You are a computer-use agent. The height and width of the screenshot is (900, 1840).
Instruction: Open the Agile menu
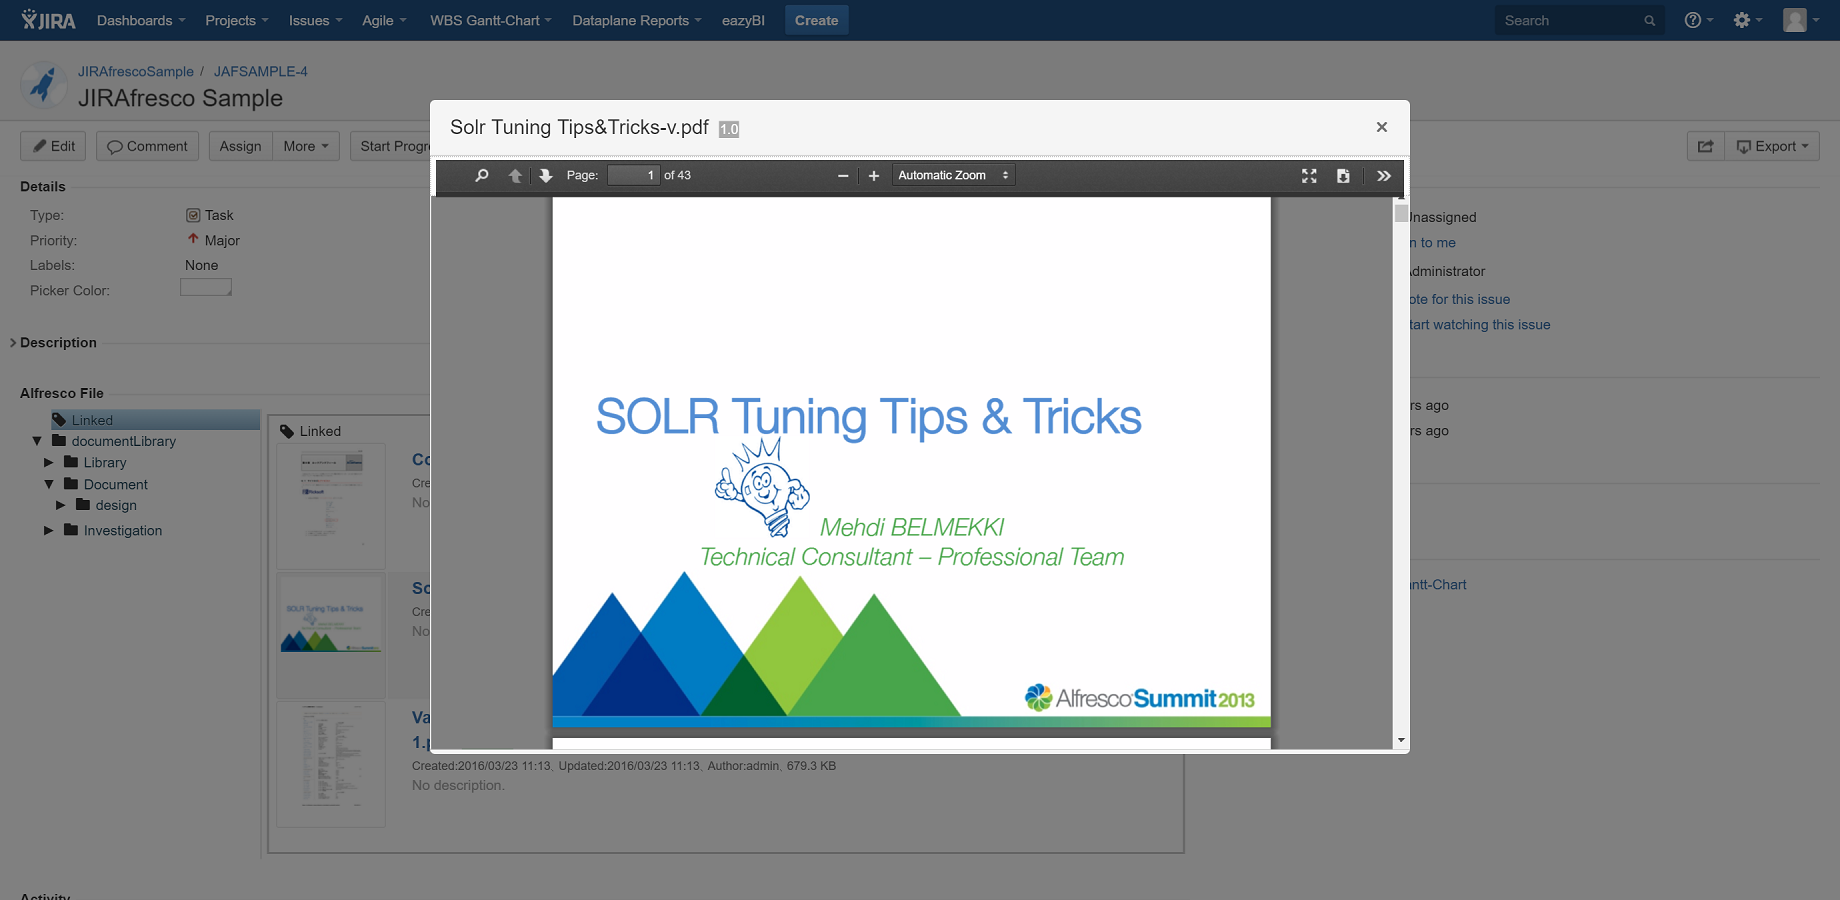(x=384, y=20)
